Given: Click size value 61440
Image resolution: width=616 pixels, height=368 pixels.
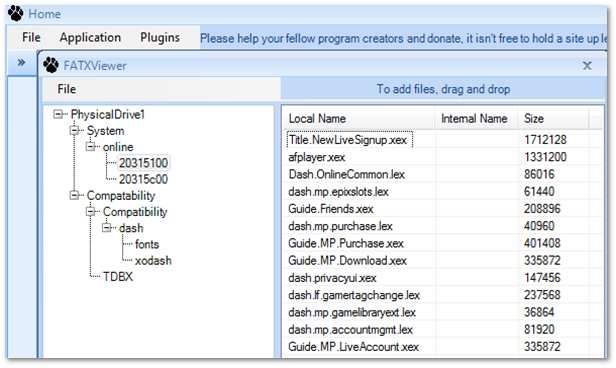Looking at the screenshot, I should click(539, 192).
